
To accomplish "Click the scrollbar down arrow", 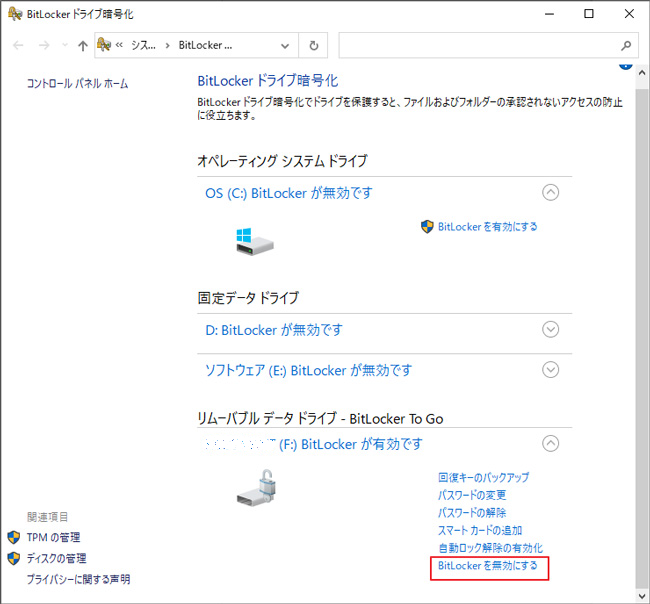I will click(642, 596).
